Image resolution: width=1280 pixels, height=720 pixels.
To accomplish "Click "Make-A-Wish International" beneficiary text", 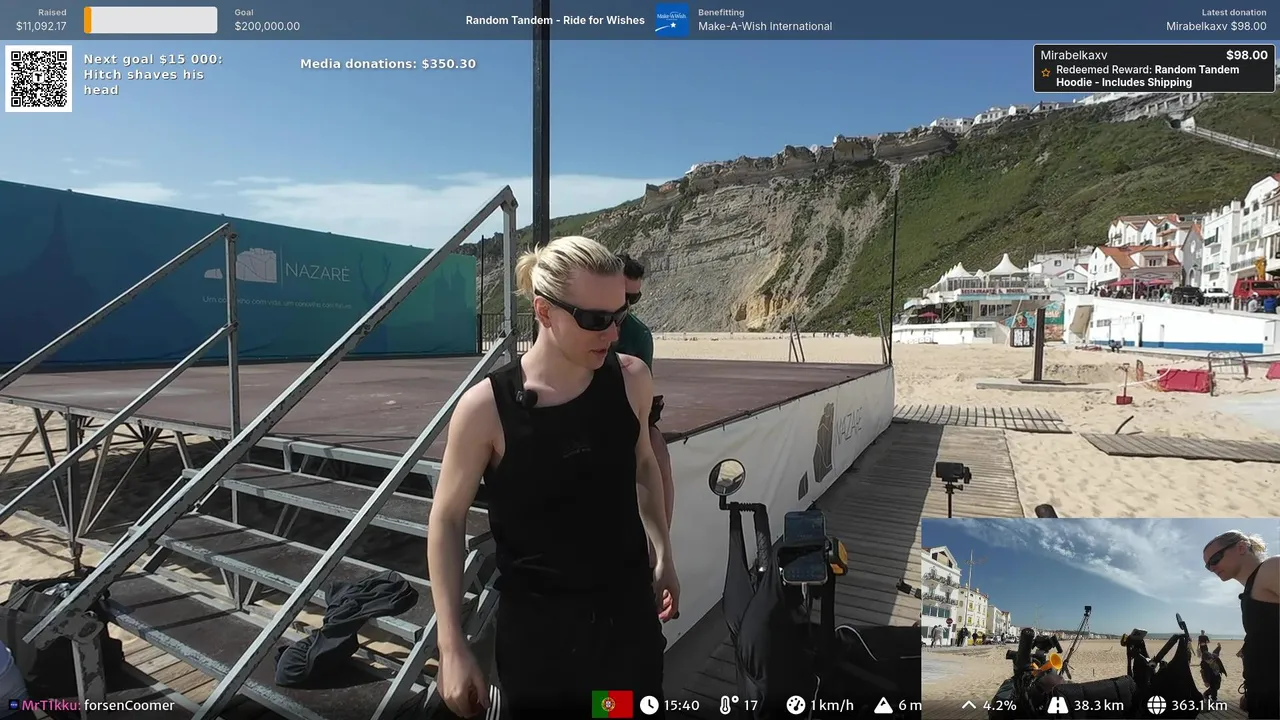I will pyautogui.click(x=765, y=26).
